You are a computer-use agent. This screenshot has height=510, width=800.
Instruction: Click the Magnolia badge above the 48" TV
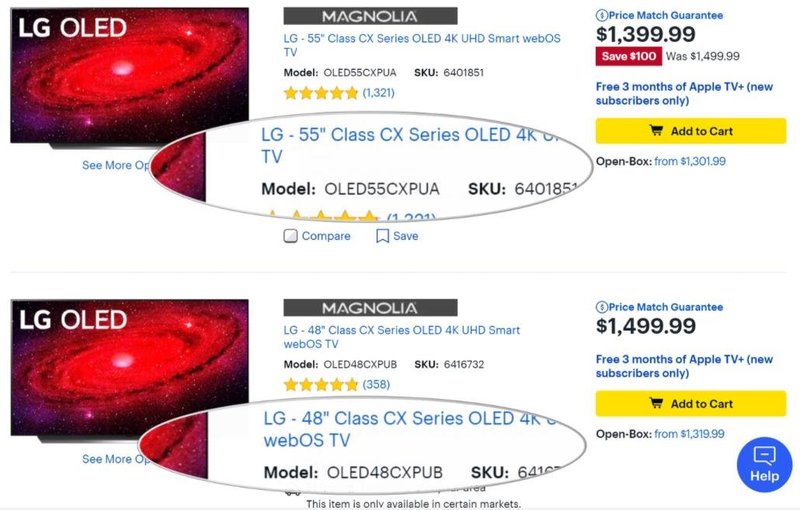point(370,308)
